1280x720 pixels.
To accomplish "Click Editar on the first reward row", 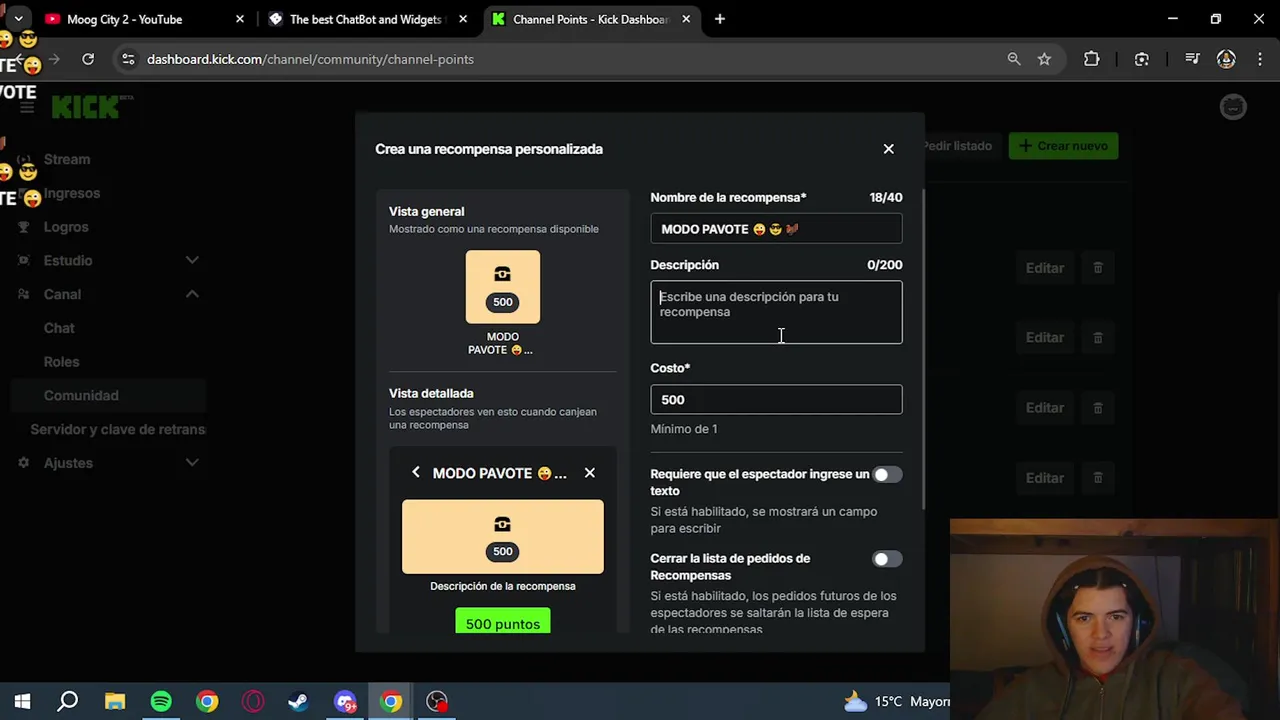I will click(x=1044, y=268).
